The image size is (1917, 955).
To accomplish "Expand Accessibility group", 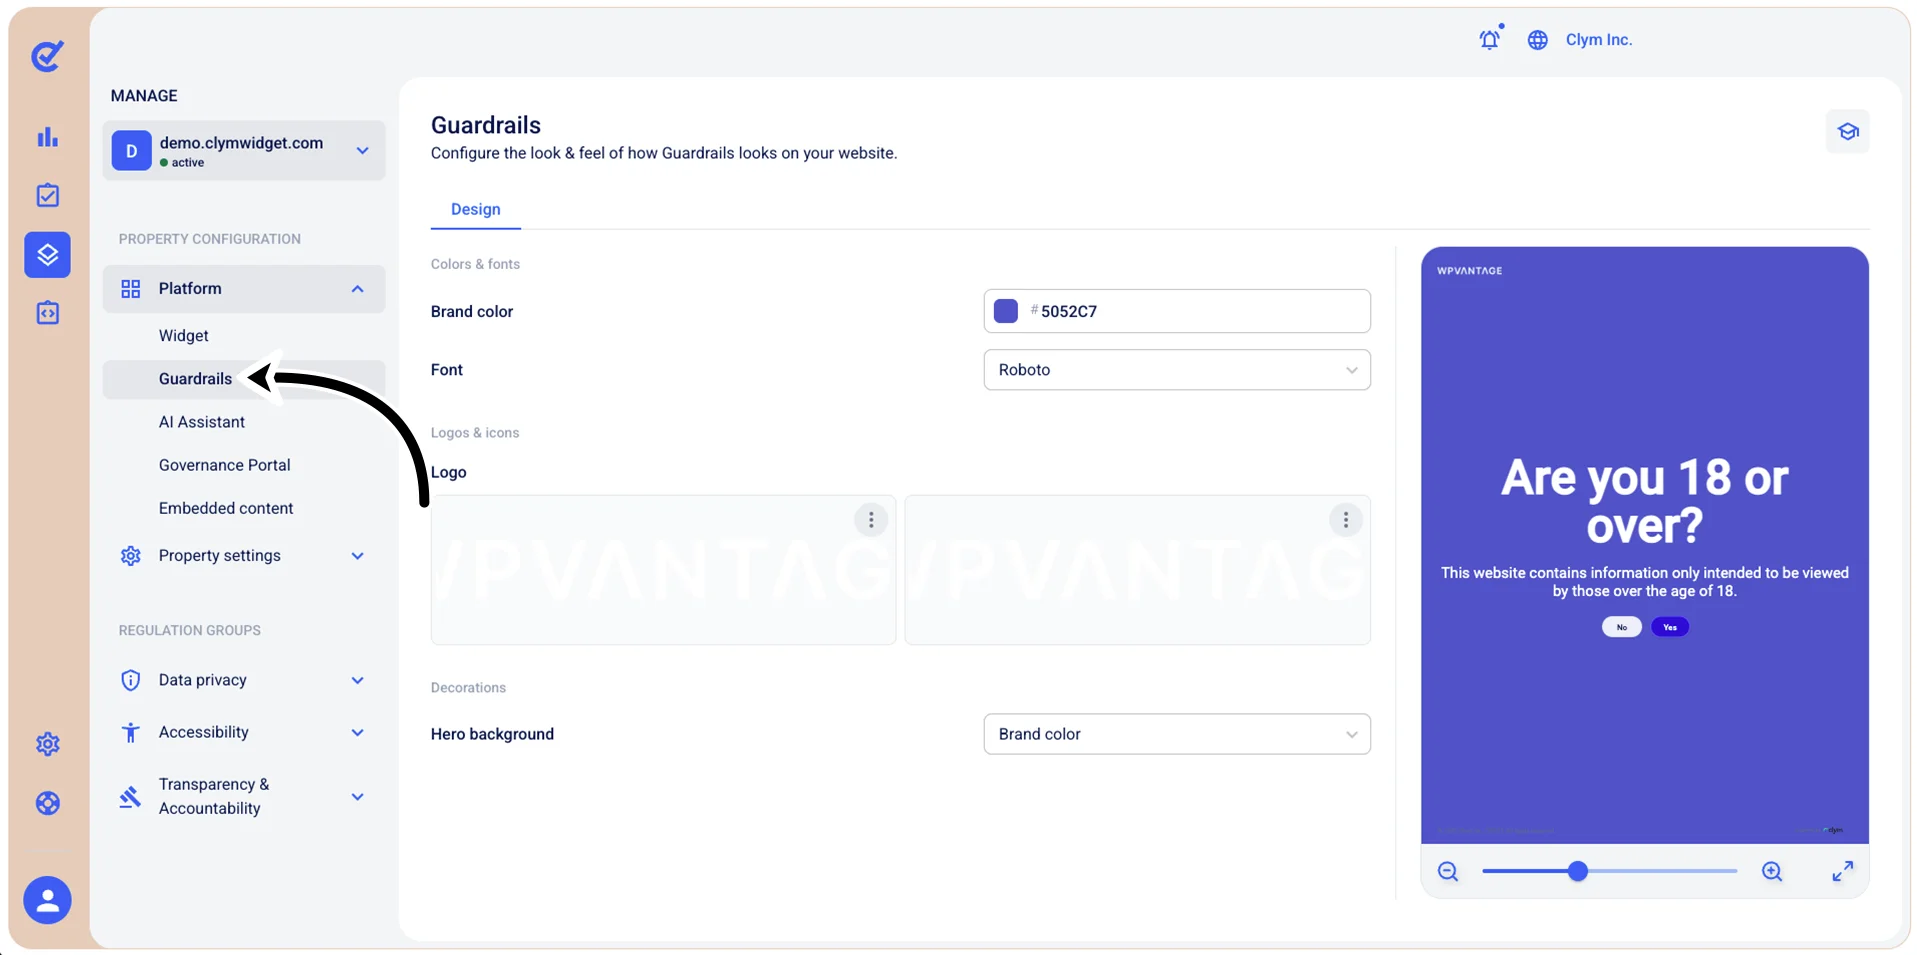I will point(244,733).
